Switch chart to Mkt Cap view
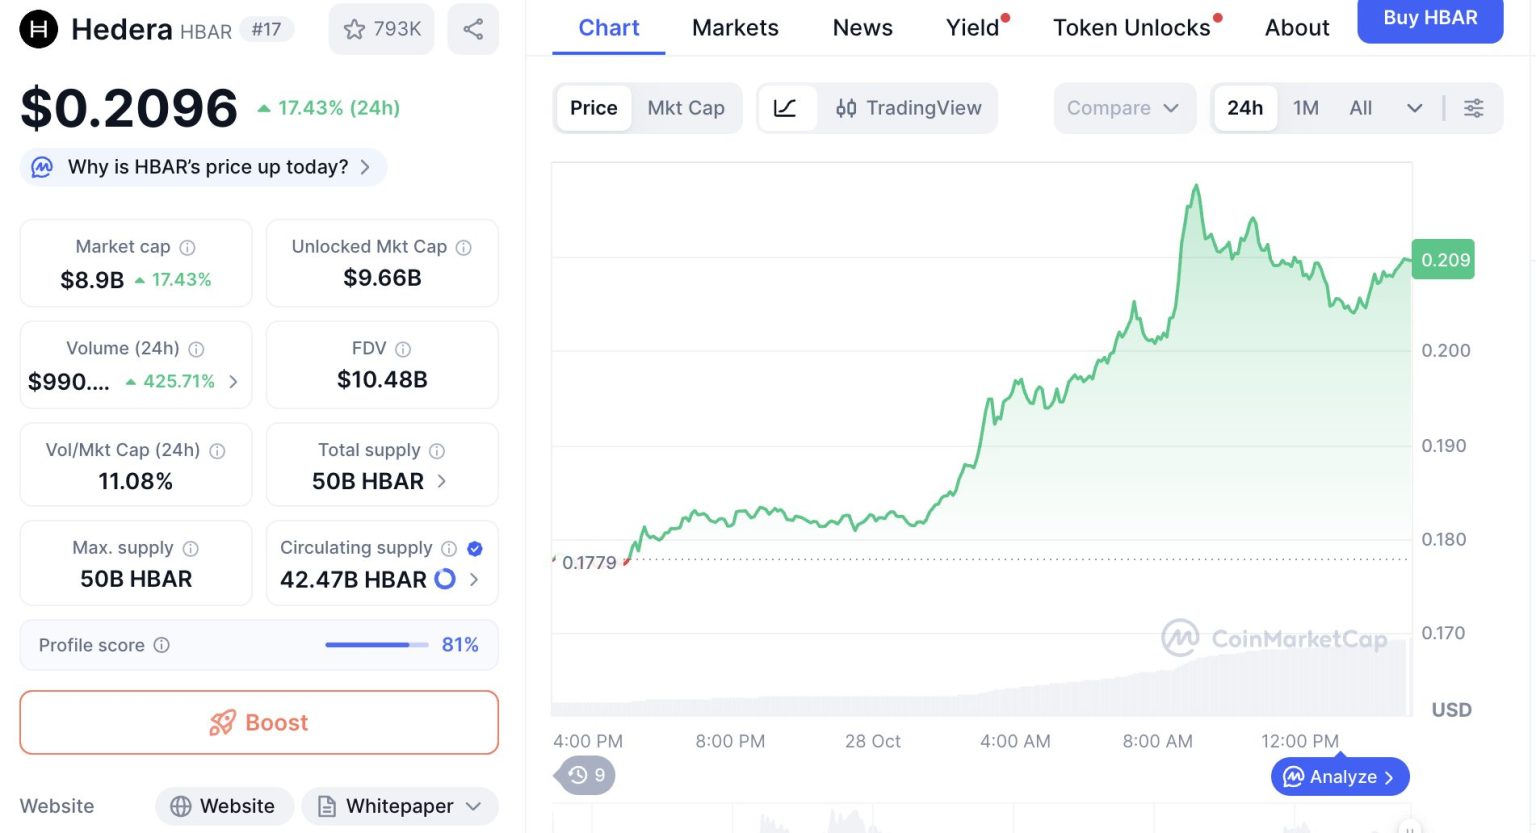 (x=686, y=108)
